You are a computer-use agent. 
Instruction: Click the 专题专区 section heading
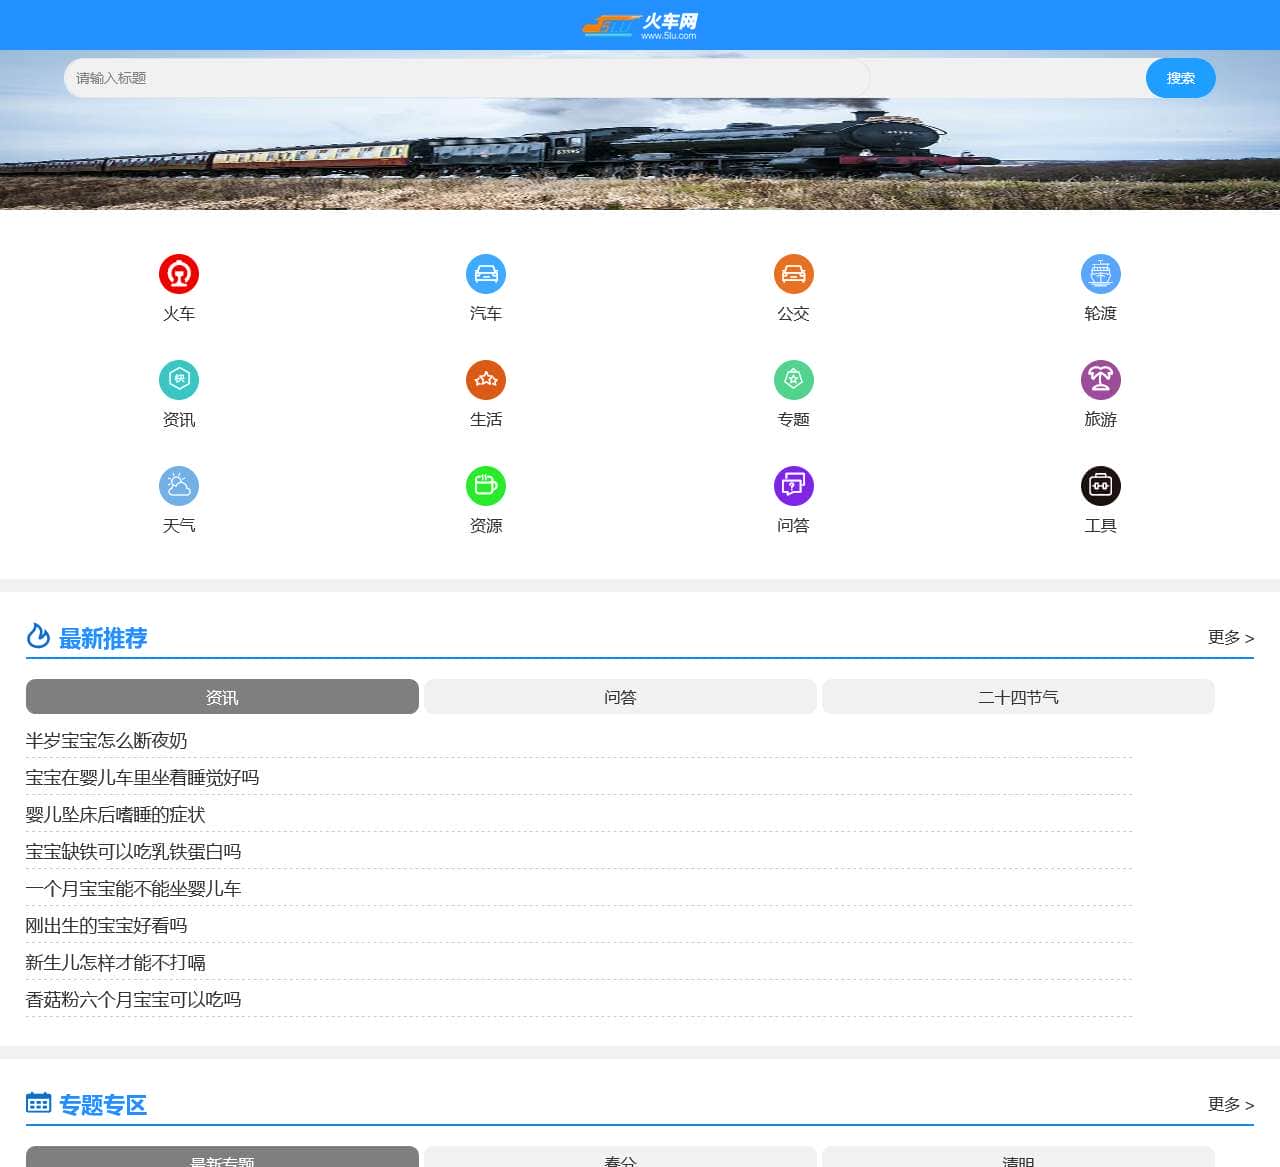point(103,1105)
